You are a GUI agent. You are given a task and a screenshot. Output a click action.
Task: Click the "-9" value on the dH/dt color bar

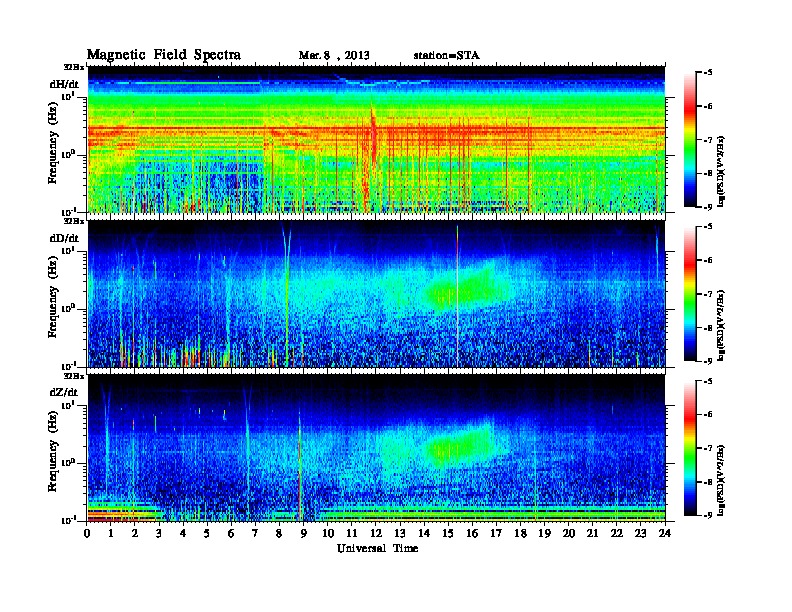pos(708,207)
